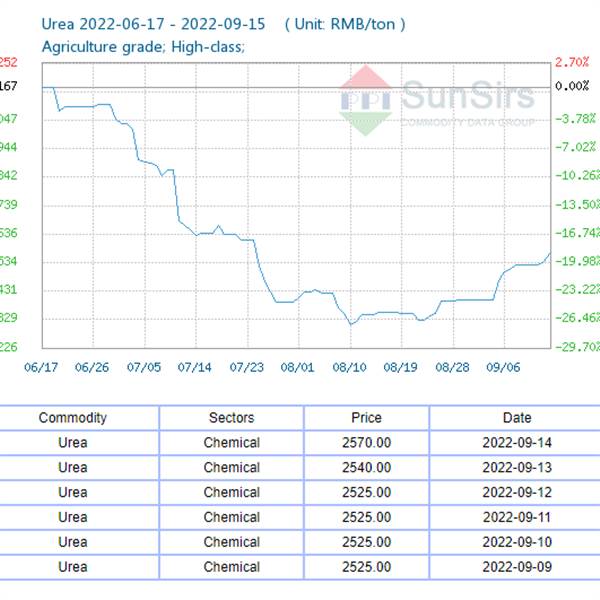This screenshot has width=600, height=600.
Task: Click the -3.78% percentage axis label
Action: 576,119
